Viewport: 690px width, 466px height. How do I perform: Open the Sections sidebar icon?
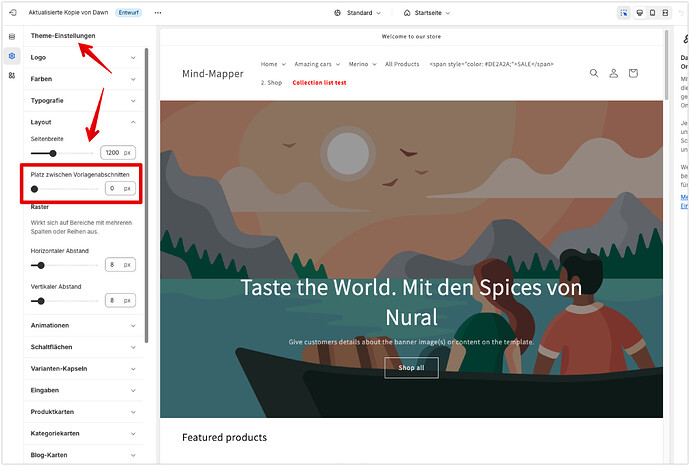click(12, 37)
